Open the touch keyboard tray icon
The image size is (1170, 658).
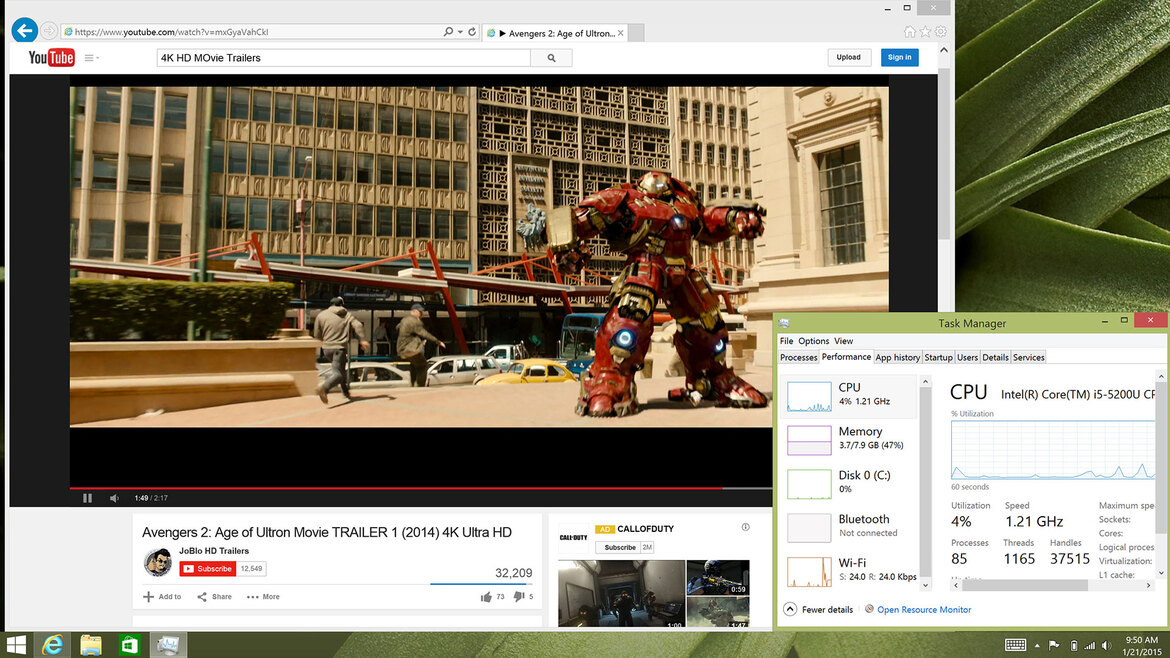coord(1016,645)
